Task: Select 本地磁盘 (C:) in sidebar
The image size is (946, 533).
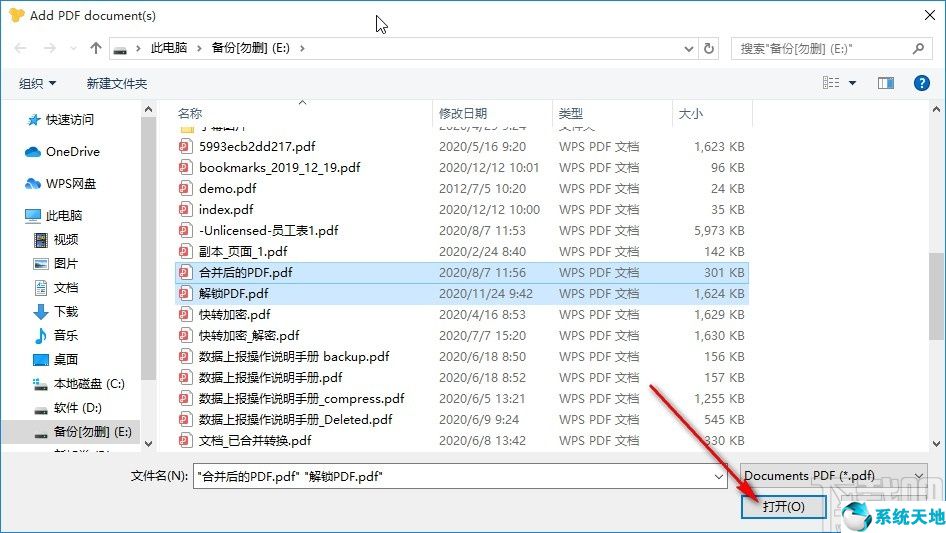Action: [x=78, y=384]
